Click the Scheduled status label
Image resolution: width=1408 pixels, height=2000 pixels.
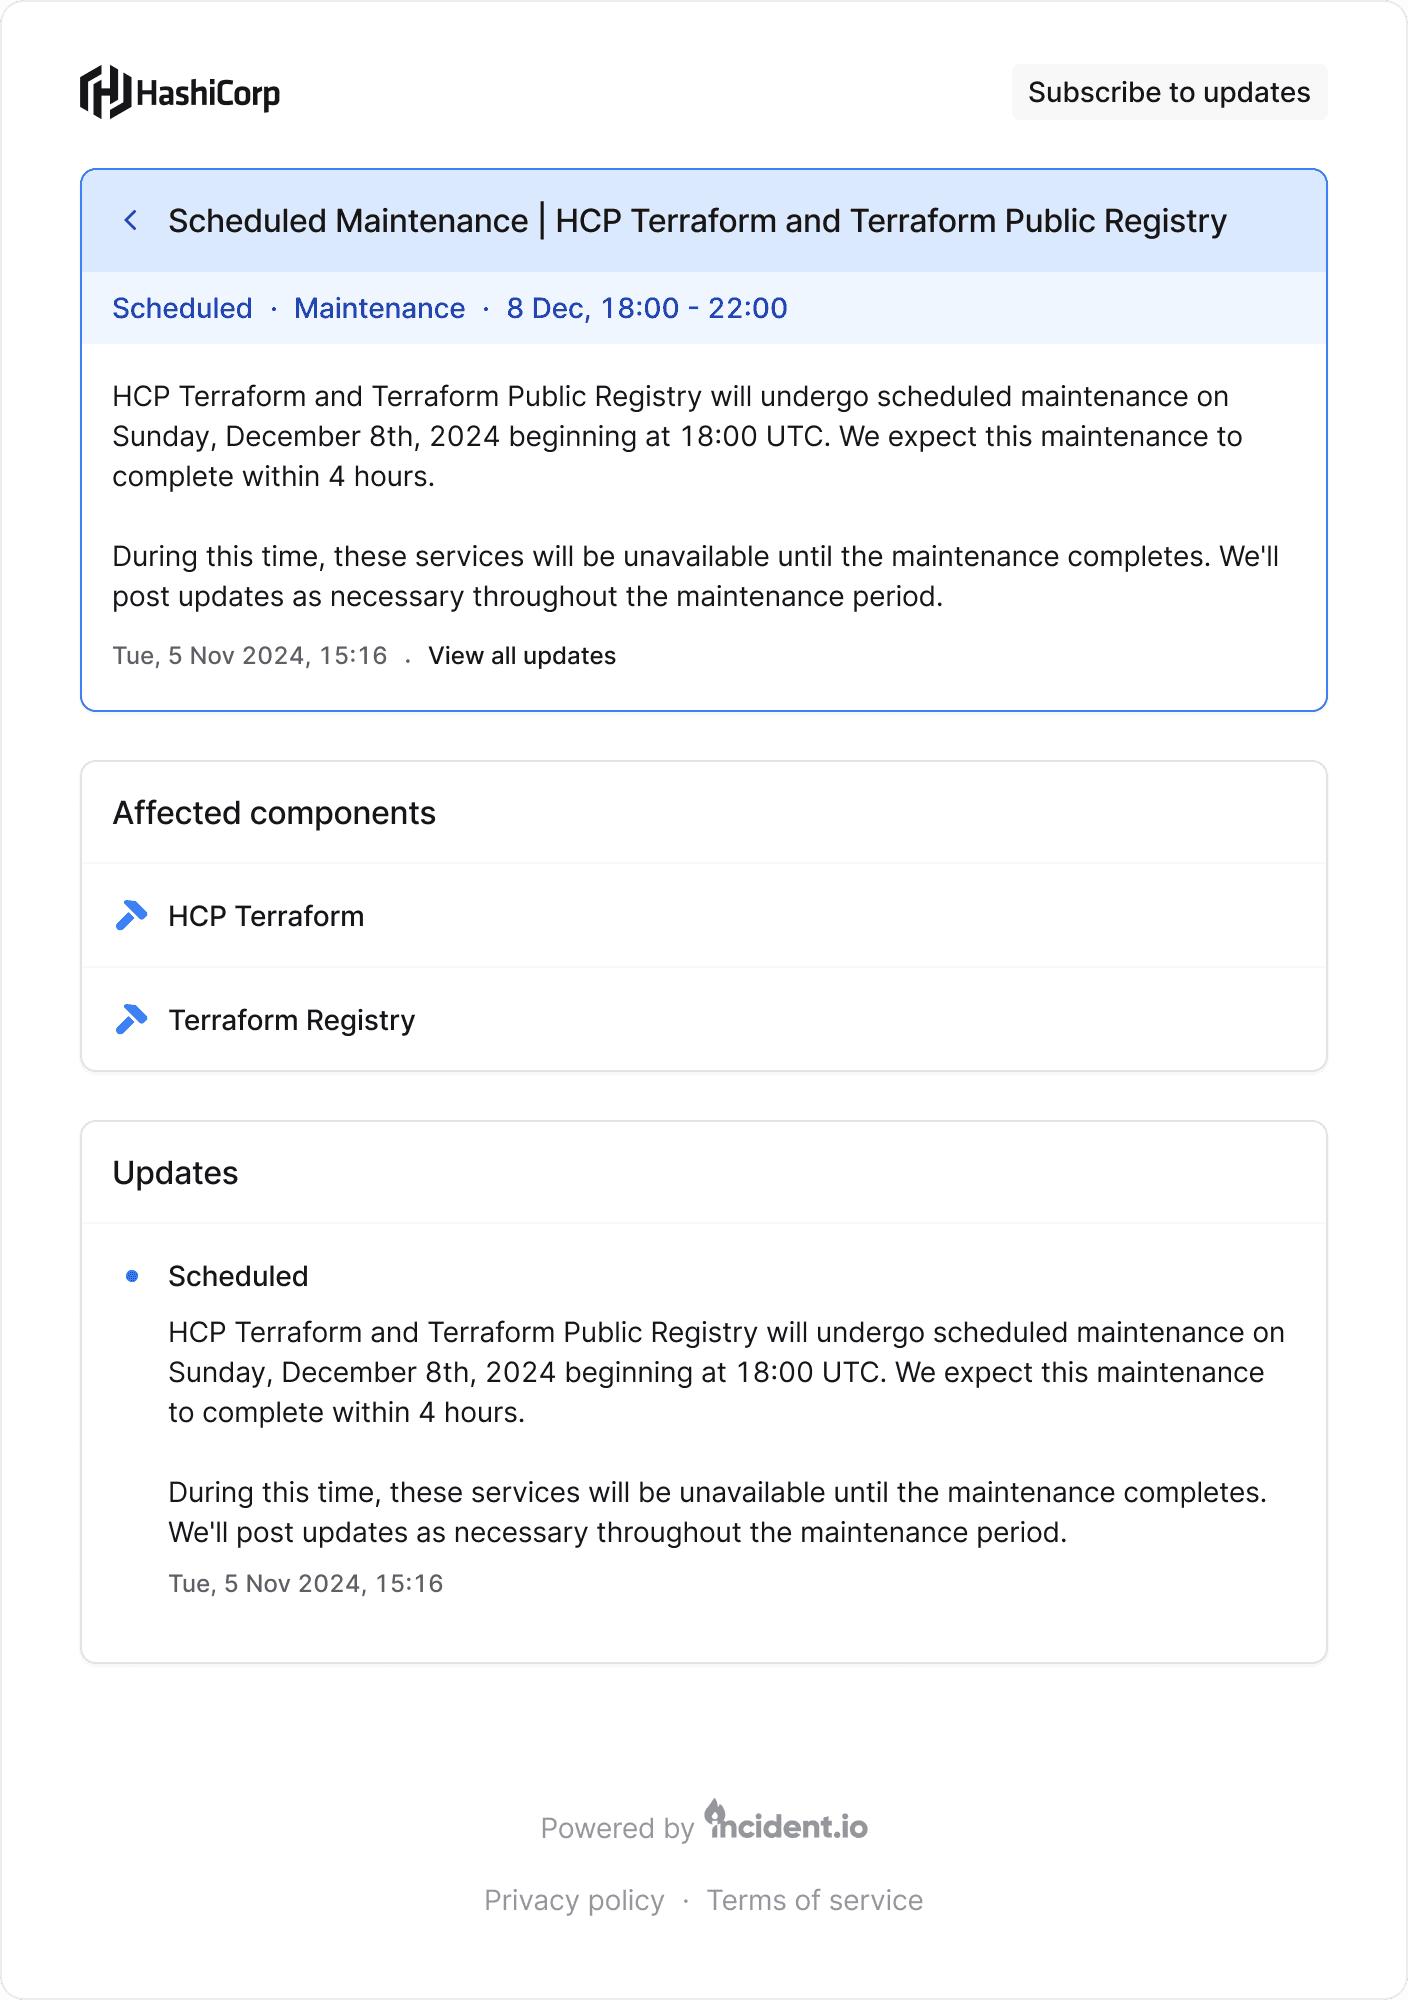pos(183,308)
